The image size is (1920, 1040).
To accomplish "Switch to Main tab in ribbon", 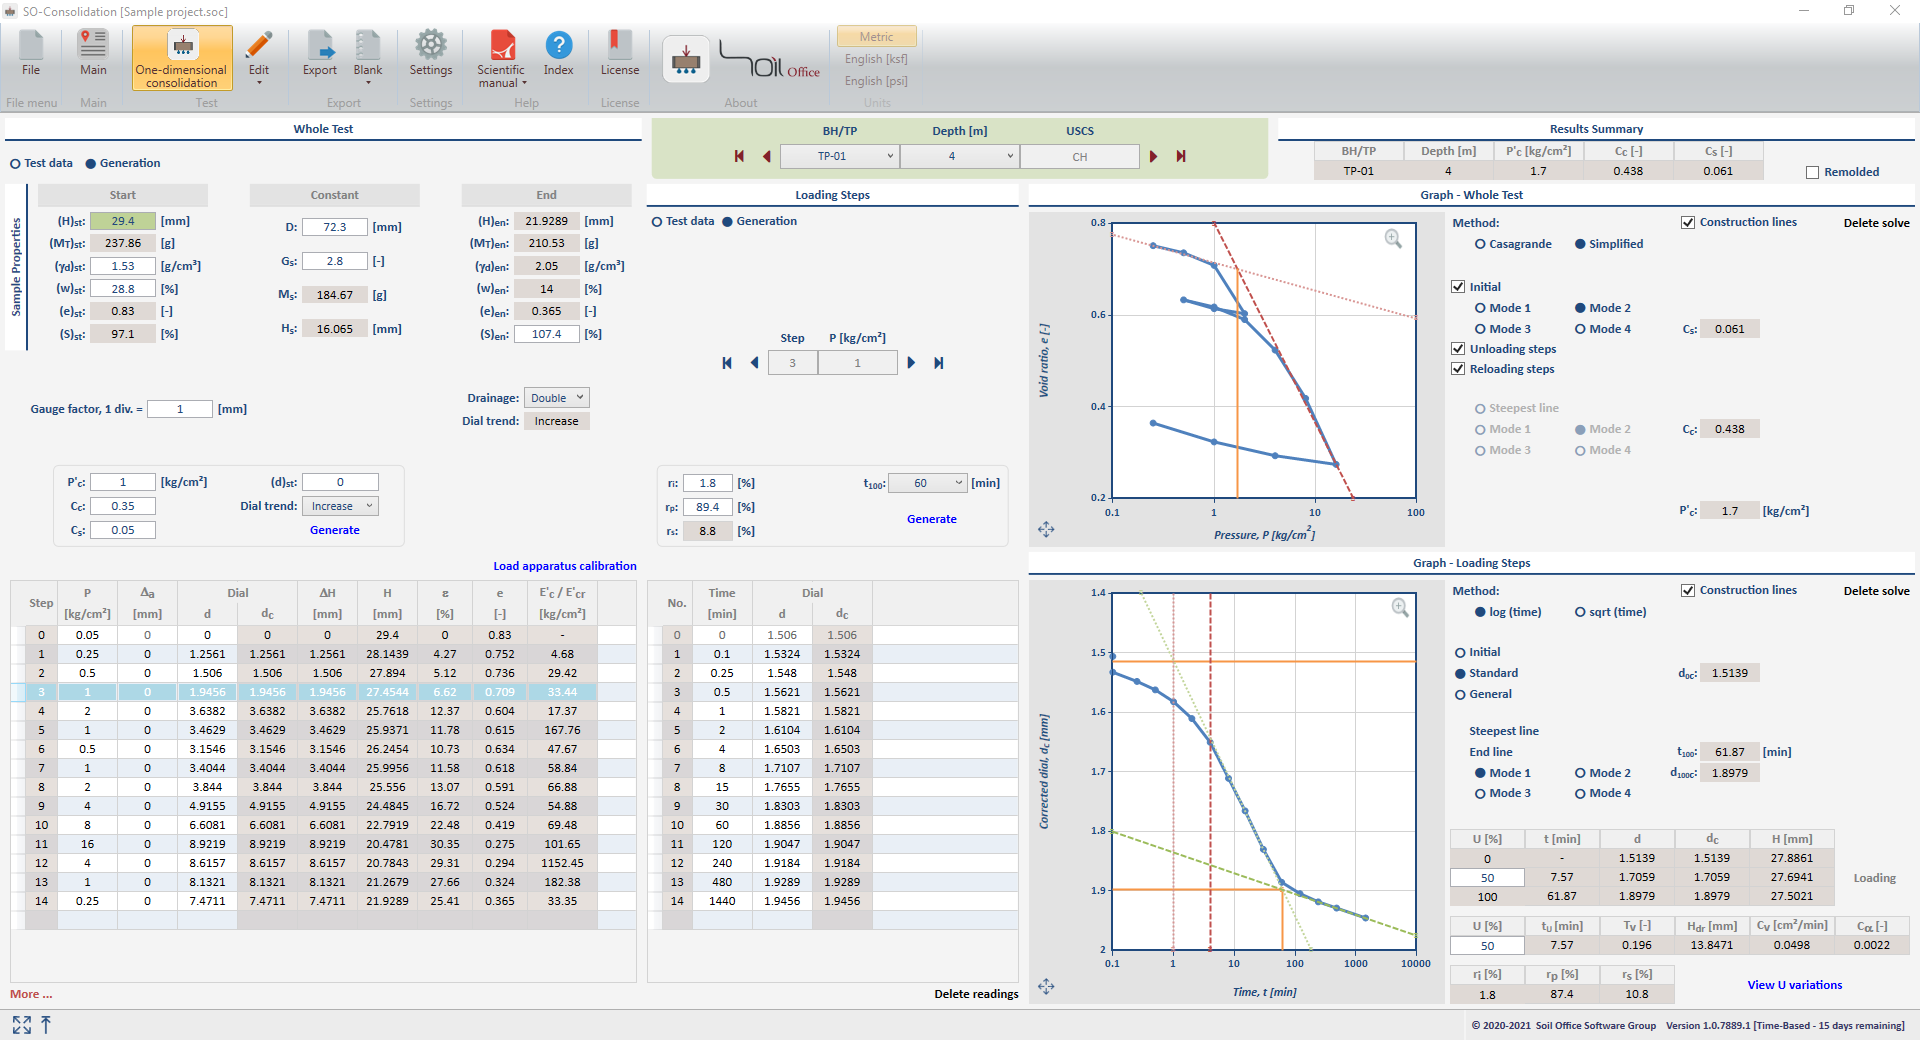I will pyautogui.click(x=93, y=52).
